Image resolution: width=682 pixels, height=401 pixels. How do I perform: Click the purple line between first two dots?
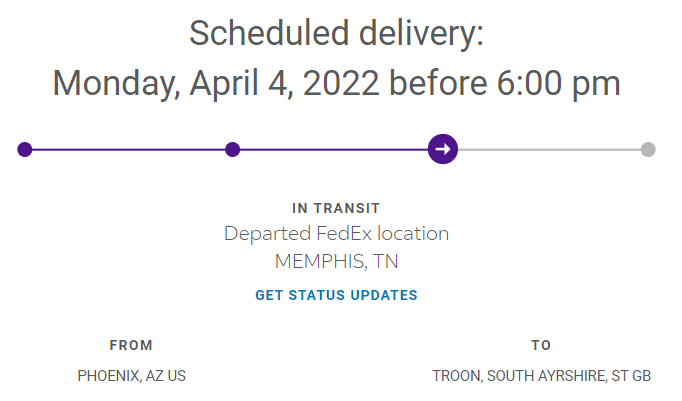tap(129, 149)
